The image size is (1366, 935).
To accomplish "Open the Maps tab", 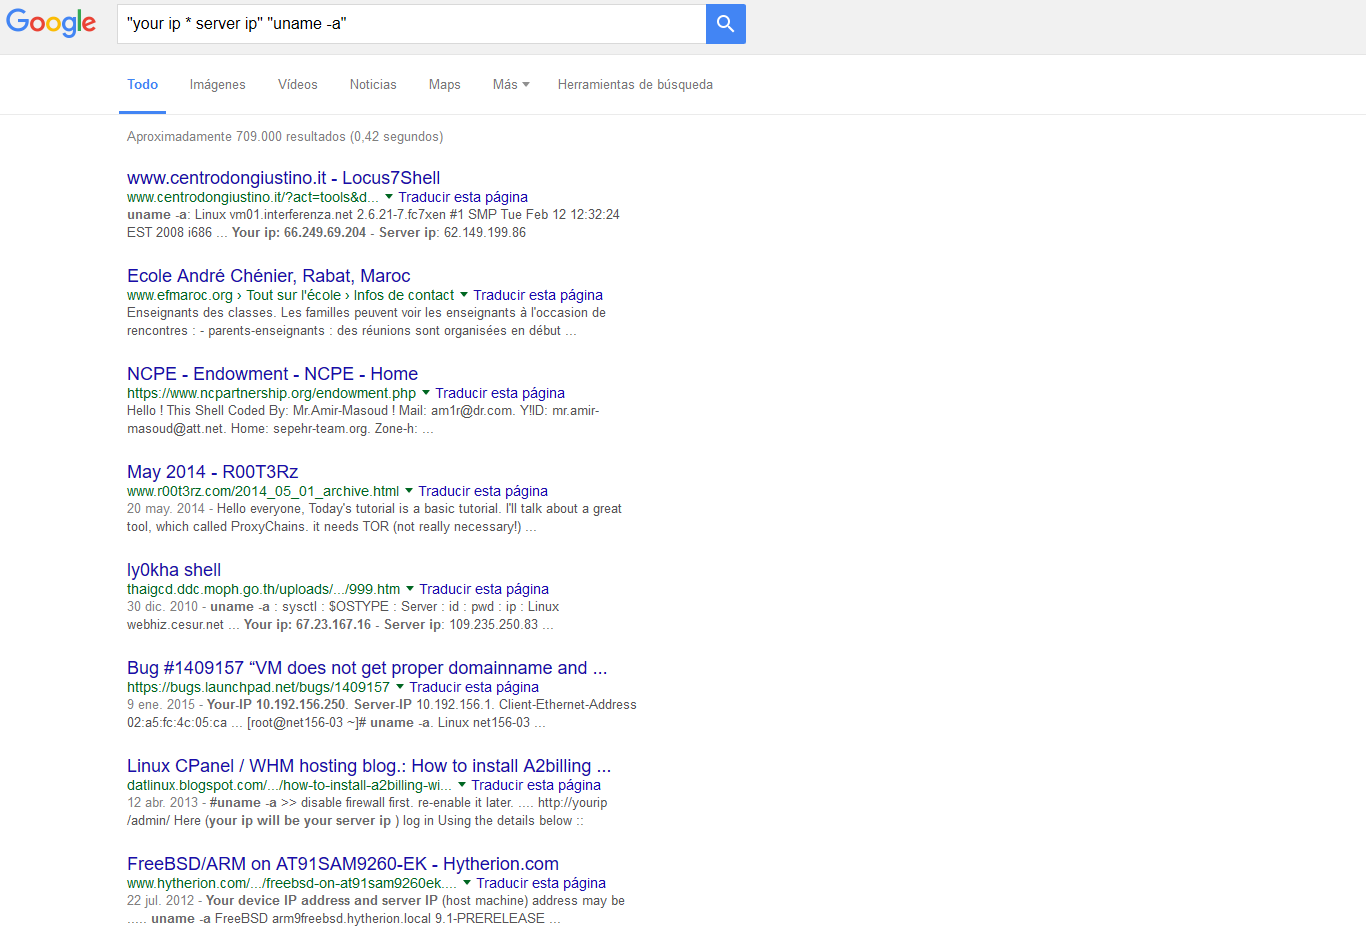I will click(x=444, y=85).
